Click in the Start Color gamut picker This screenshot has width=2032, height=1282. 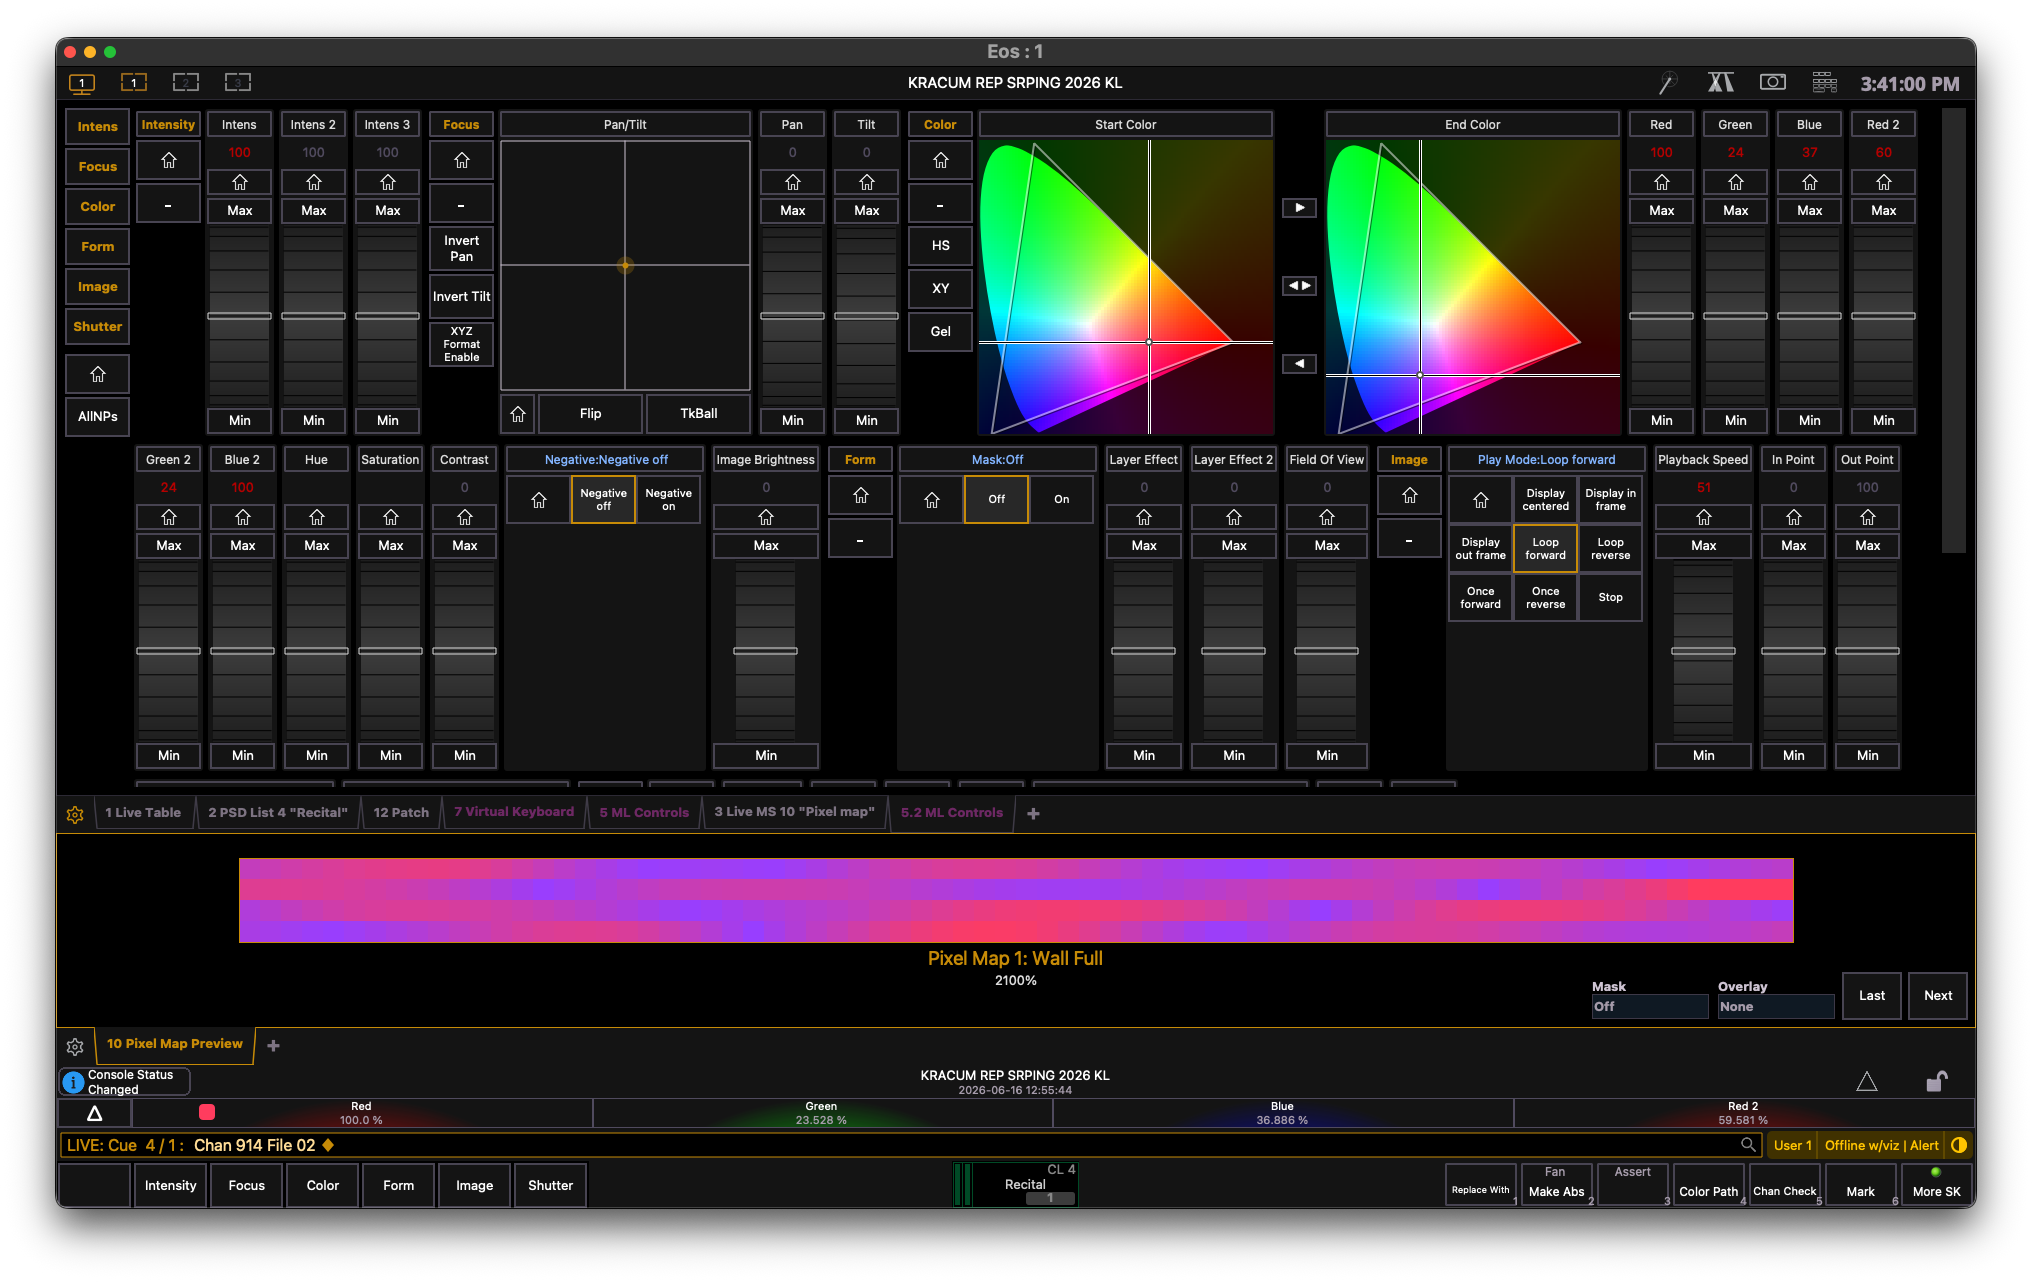point(1125,287)
